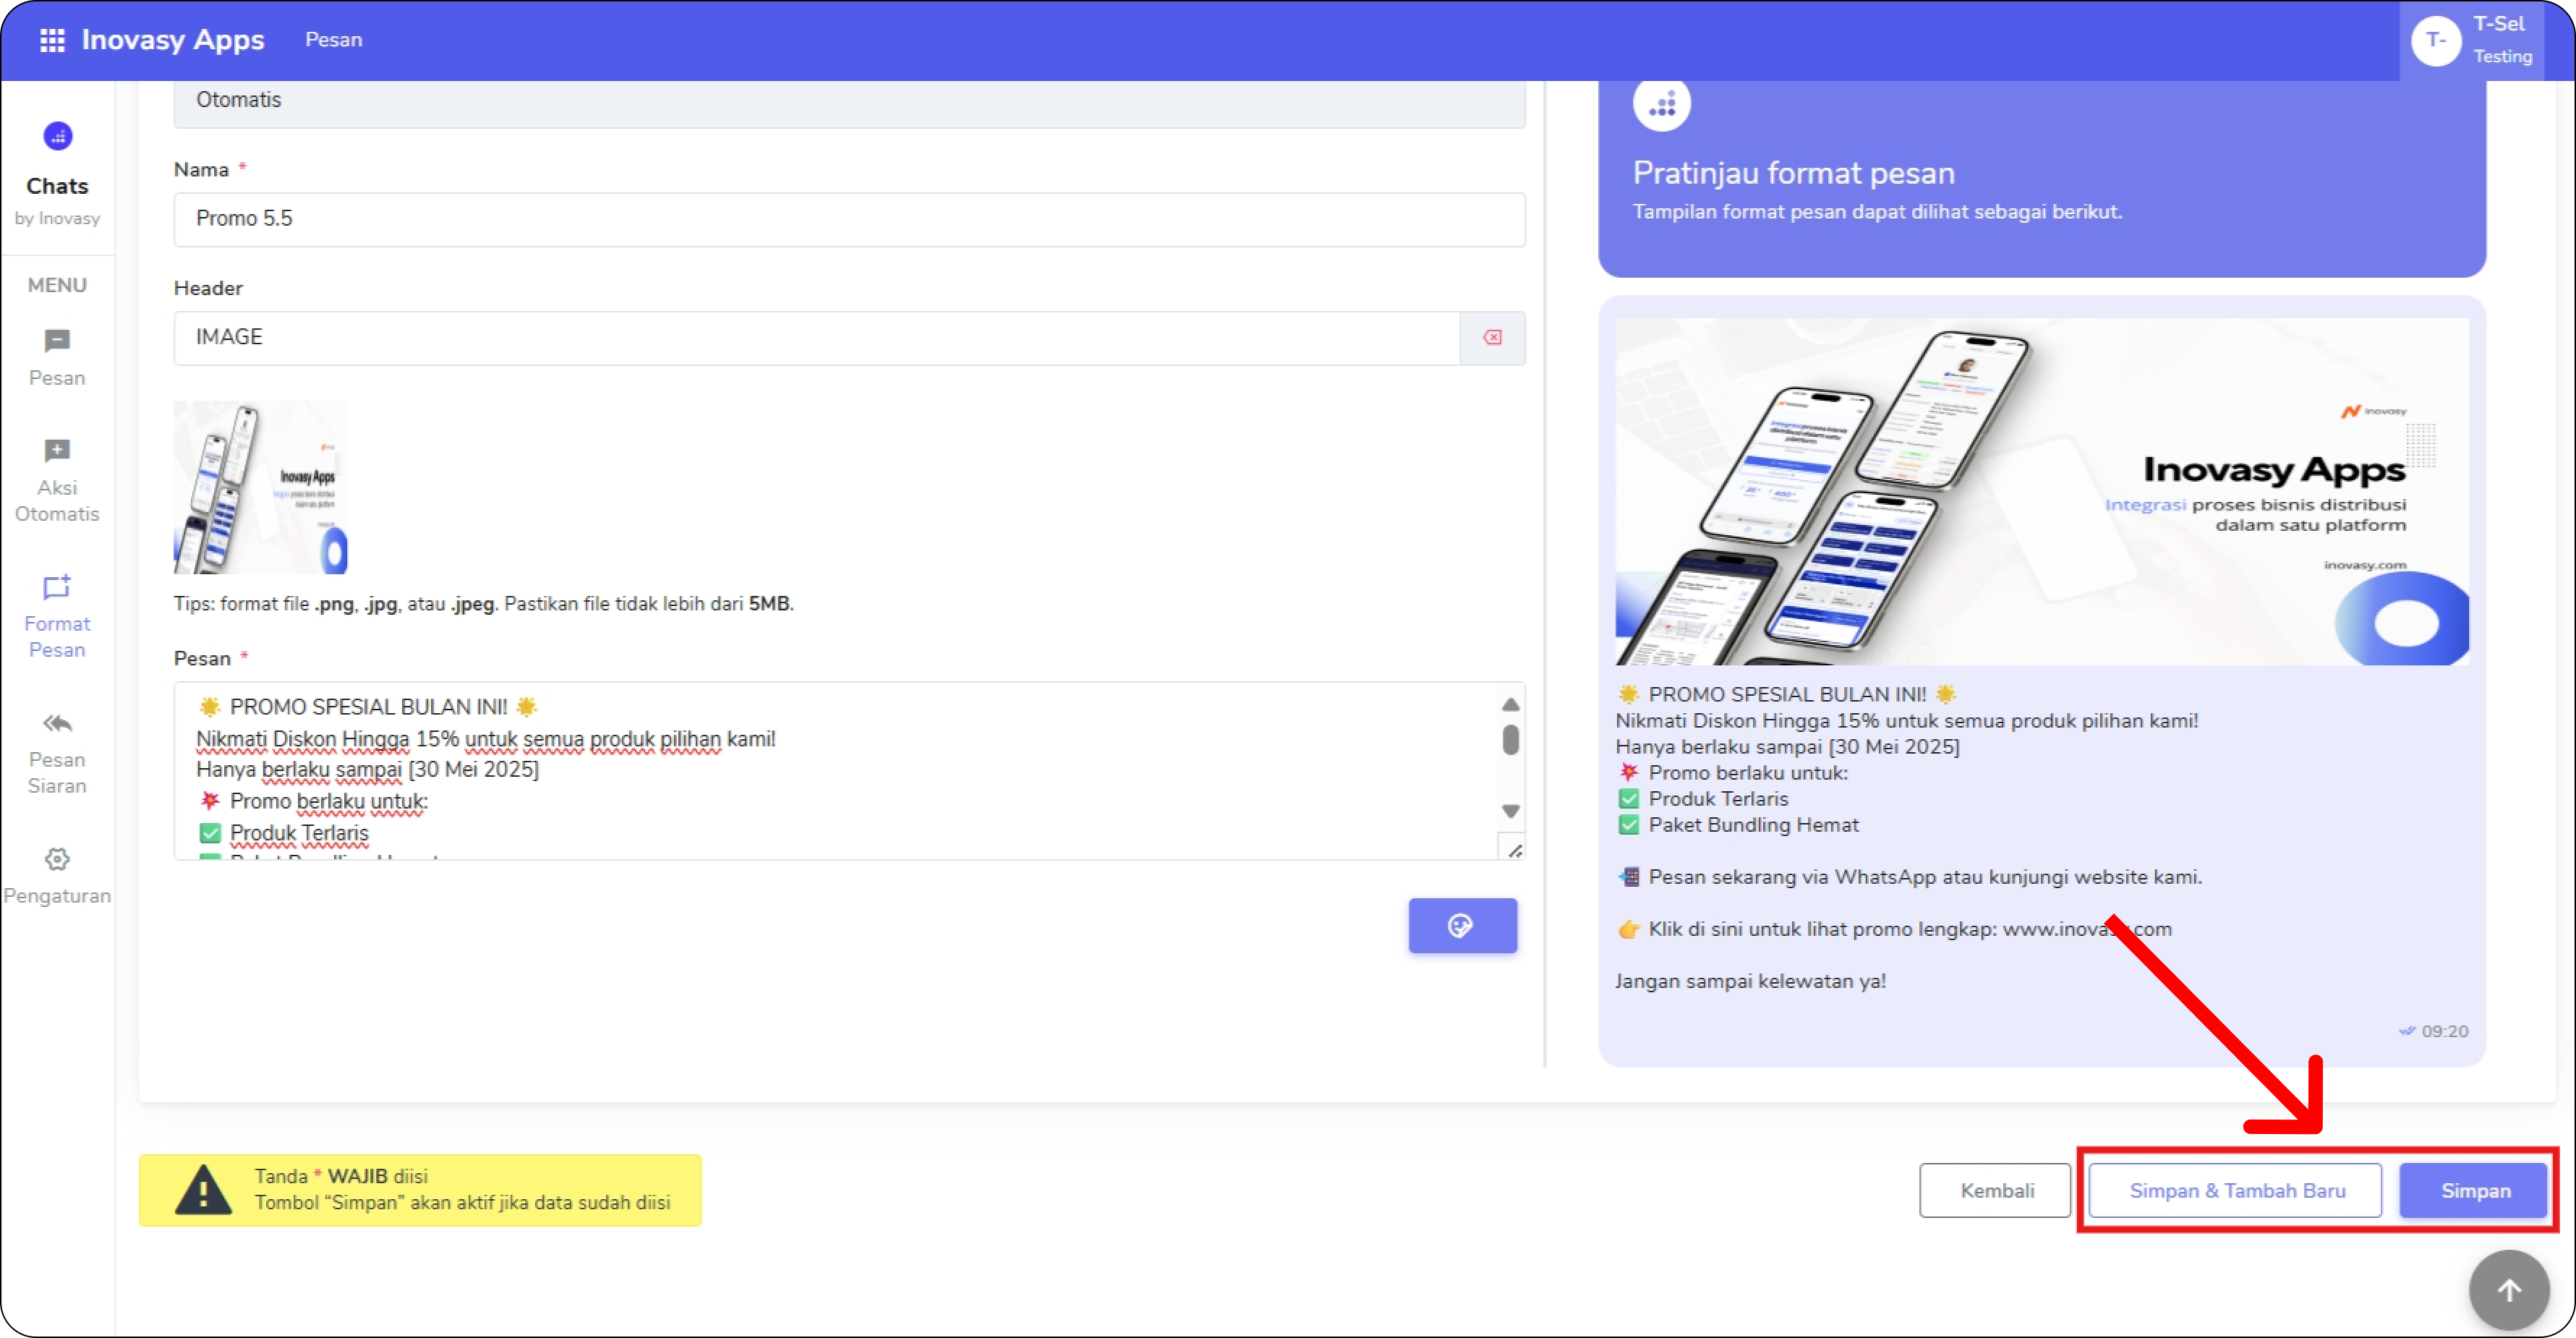
Task: Click the Nama input field
Action: click(x=848, y=219)
